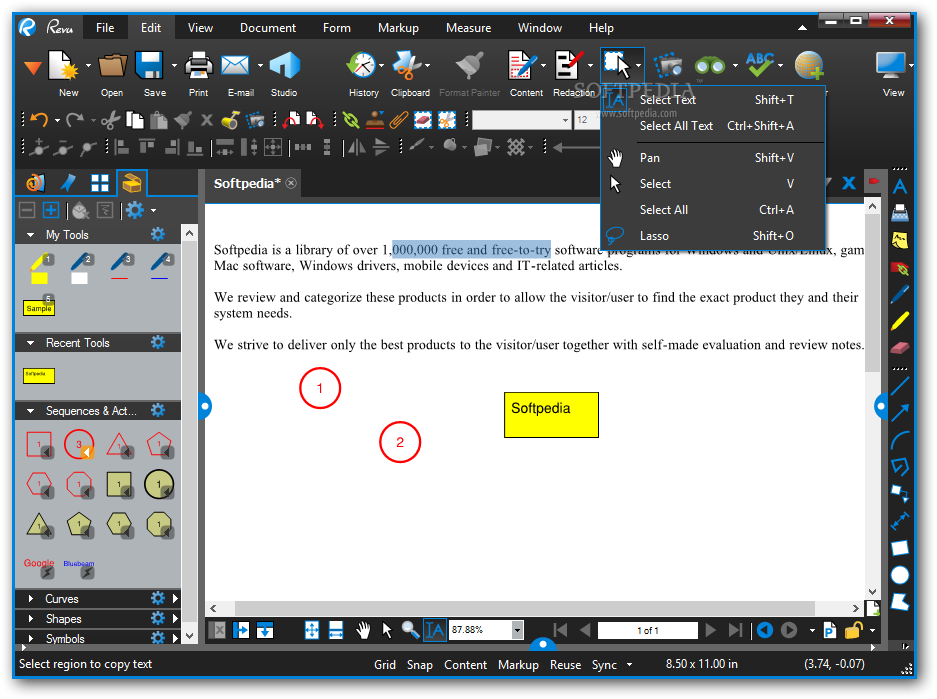Select the filled circle sequence tool
937x699 pixels.
159,485
